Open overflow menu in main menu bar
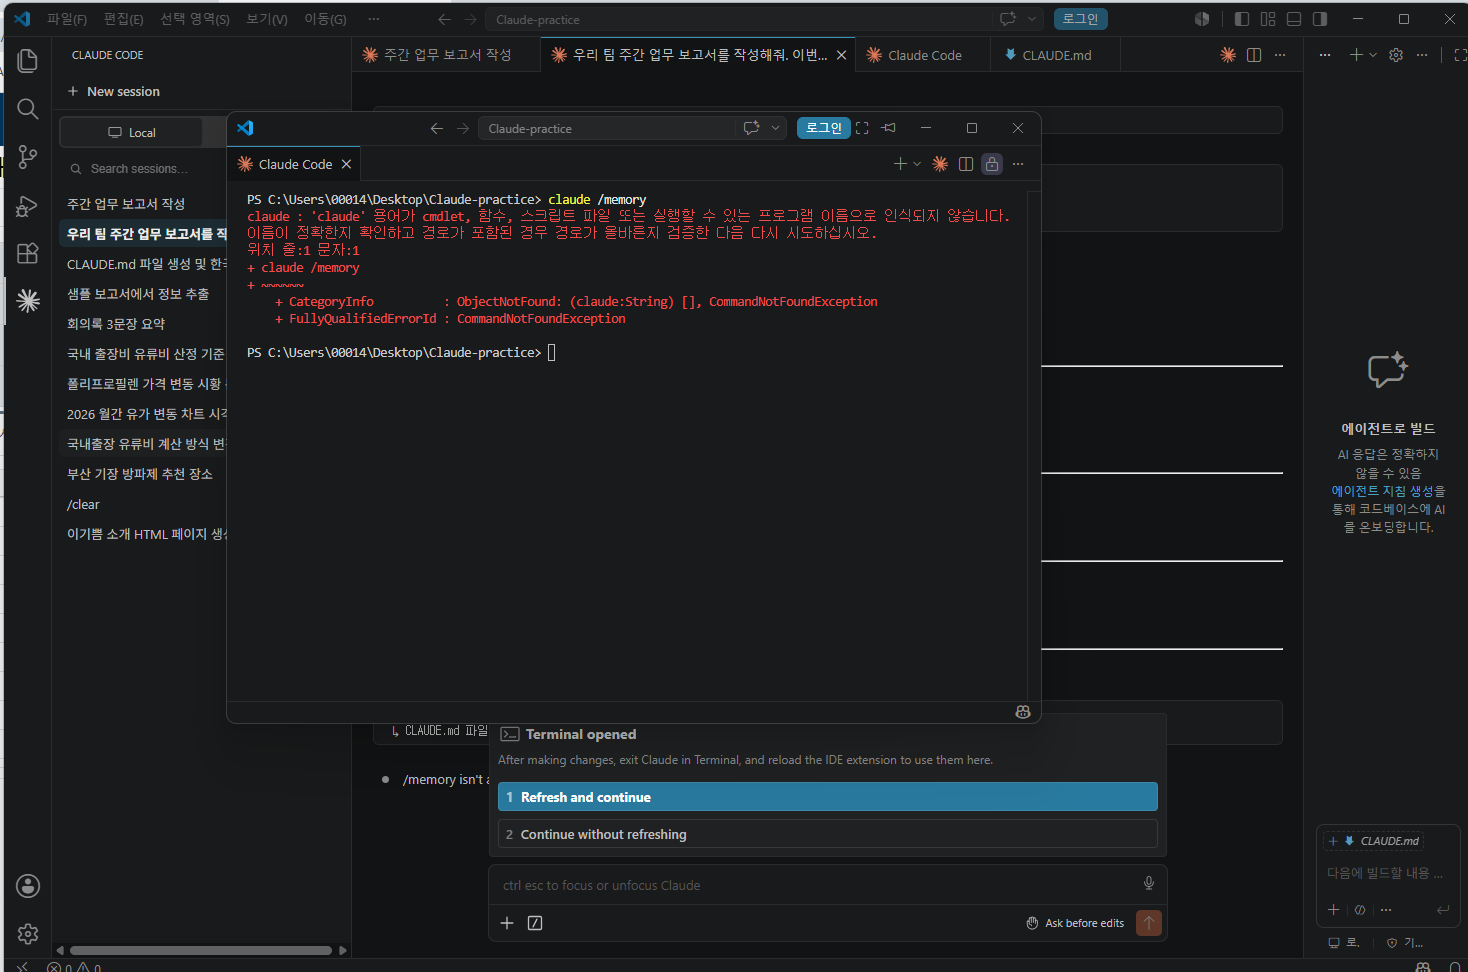This screenshot has width=1468, height=972. 373,19
